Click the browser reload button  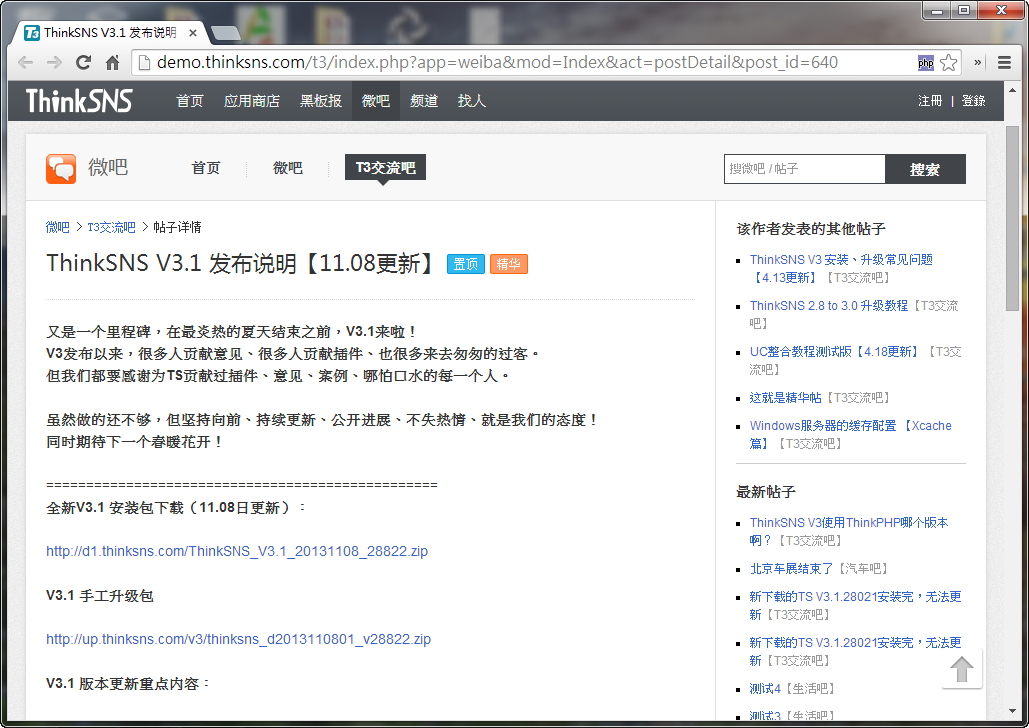click(84, 63)
